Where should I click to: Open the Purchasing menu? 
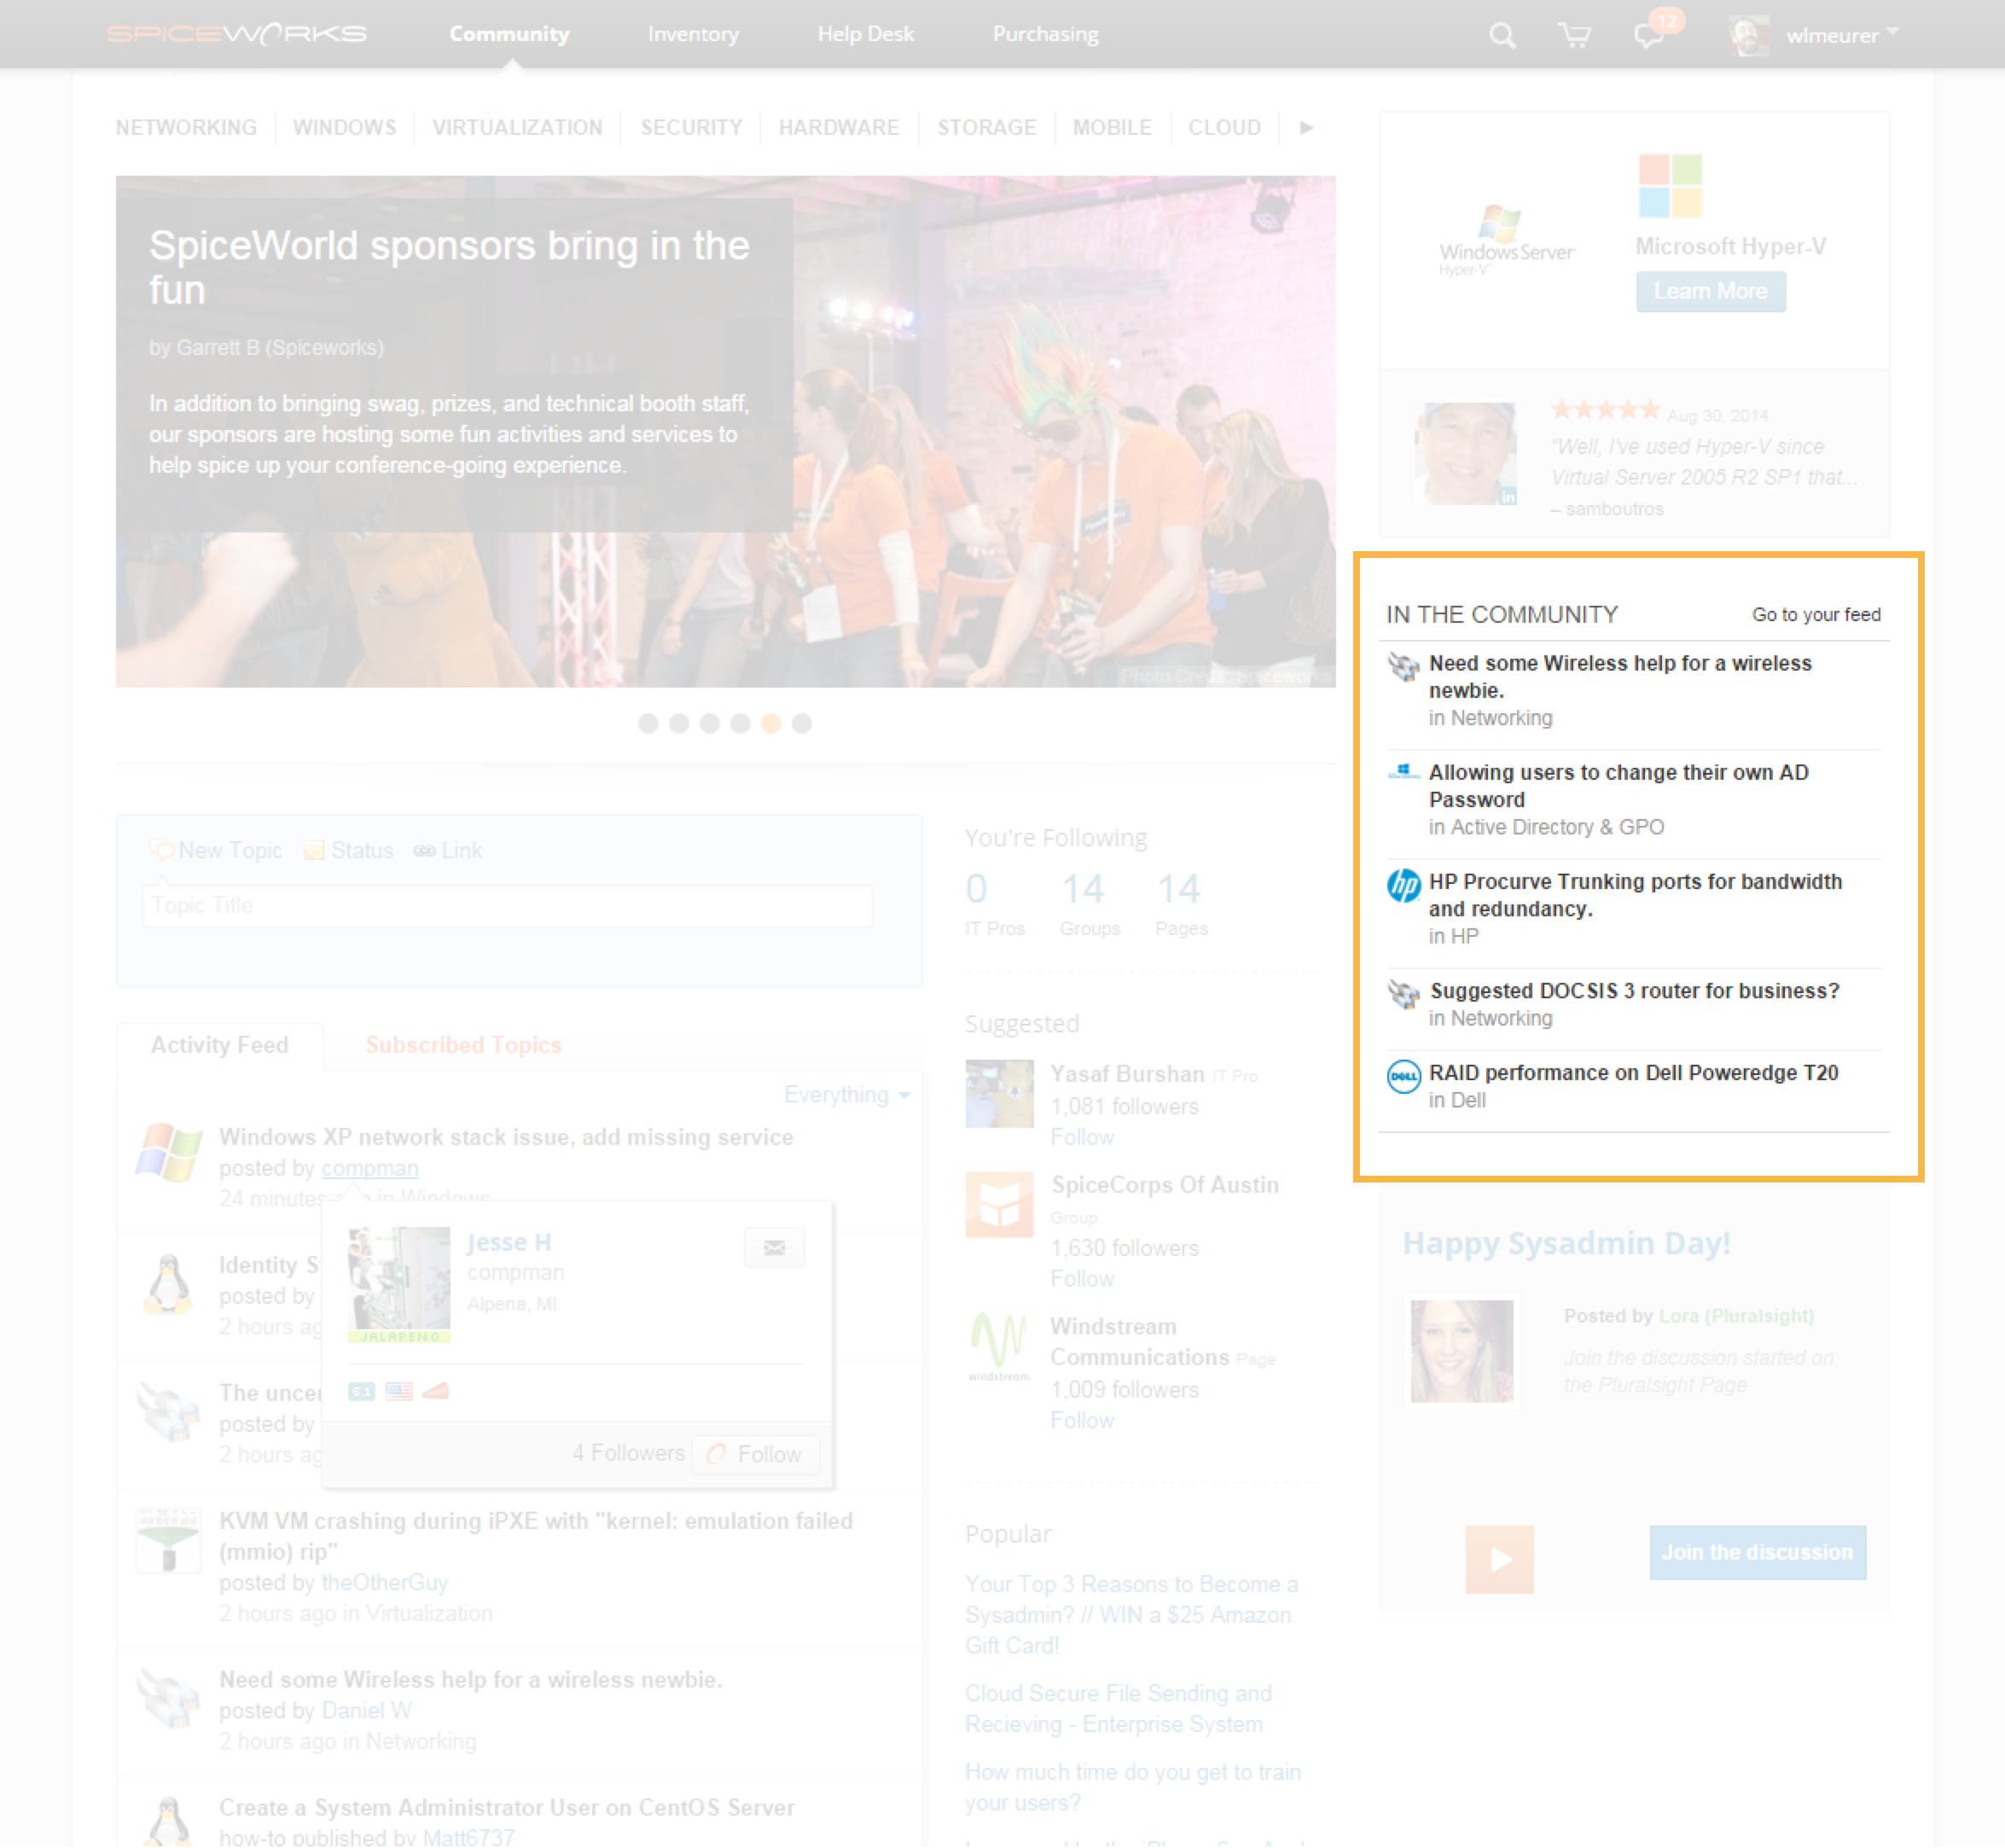pyautogui.click(x=1045, y=34)
